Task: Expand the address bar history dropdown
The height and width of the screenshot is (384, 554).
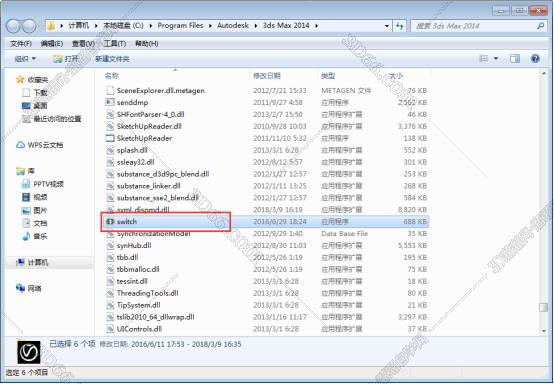Action: click(387, 26)
